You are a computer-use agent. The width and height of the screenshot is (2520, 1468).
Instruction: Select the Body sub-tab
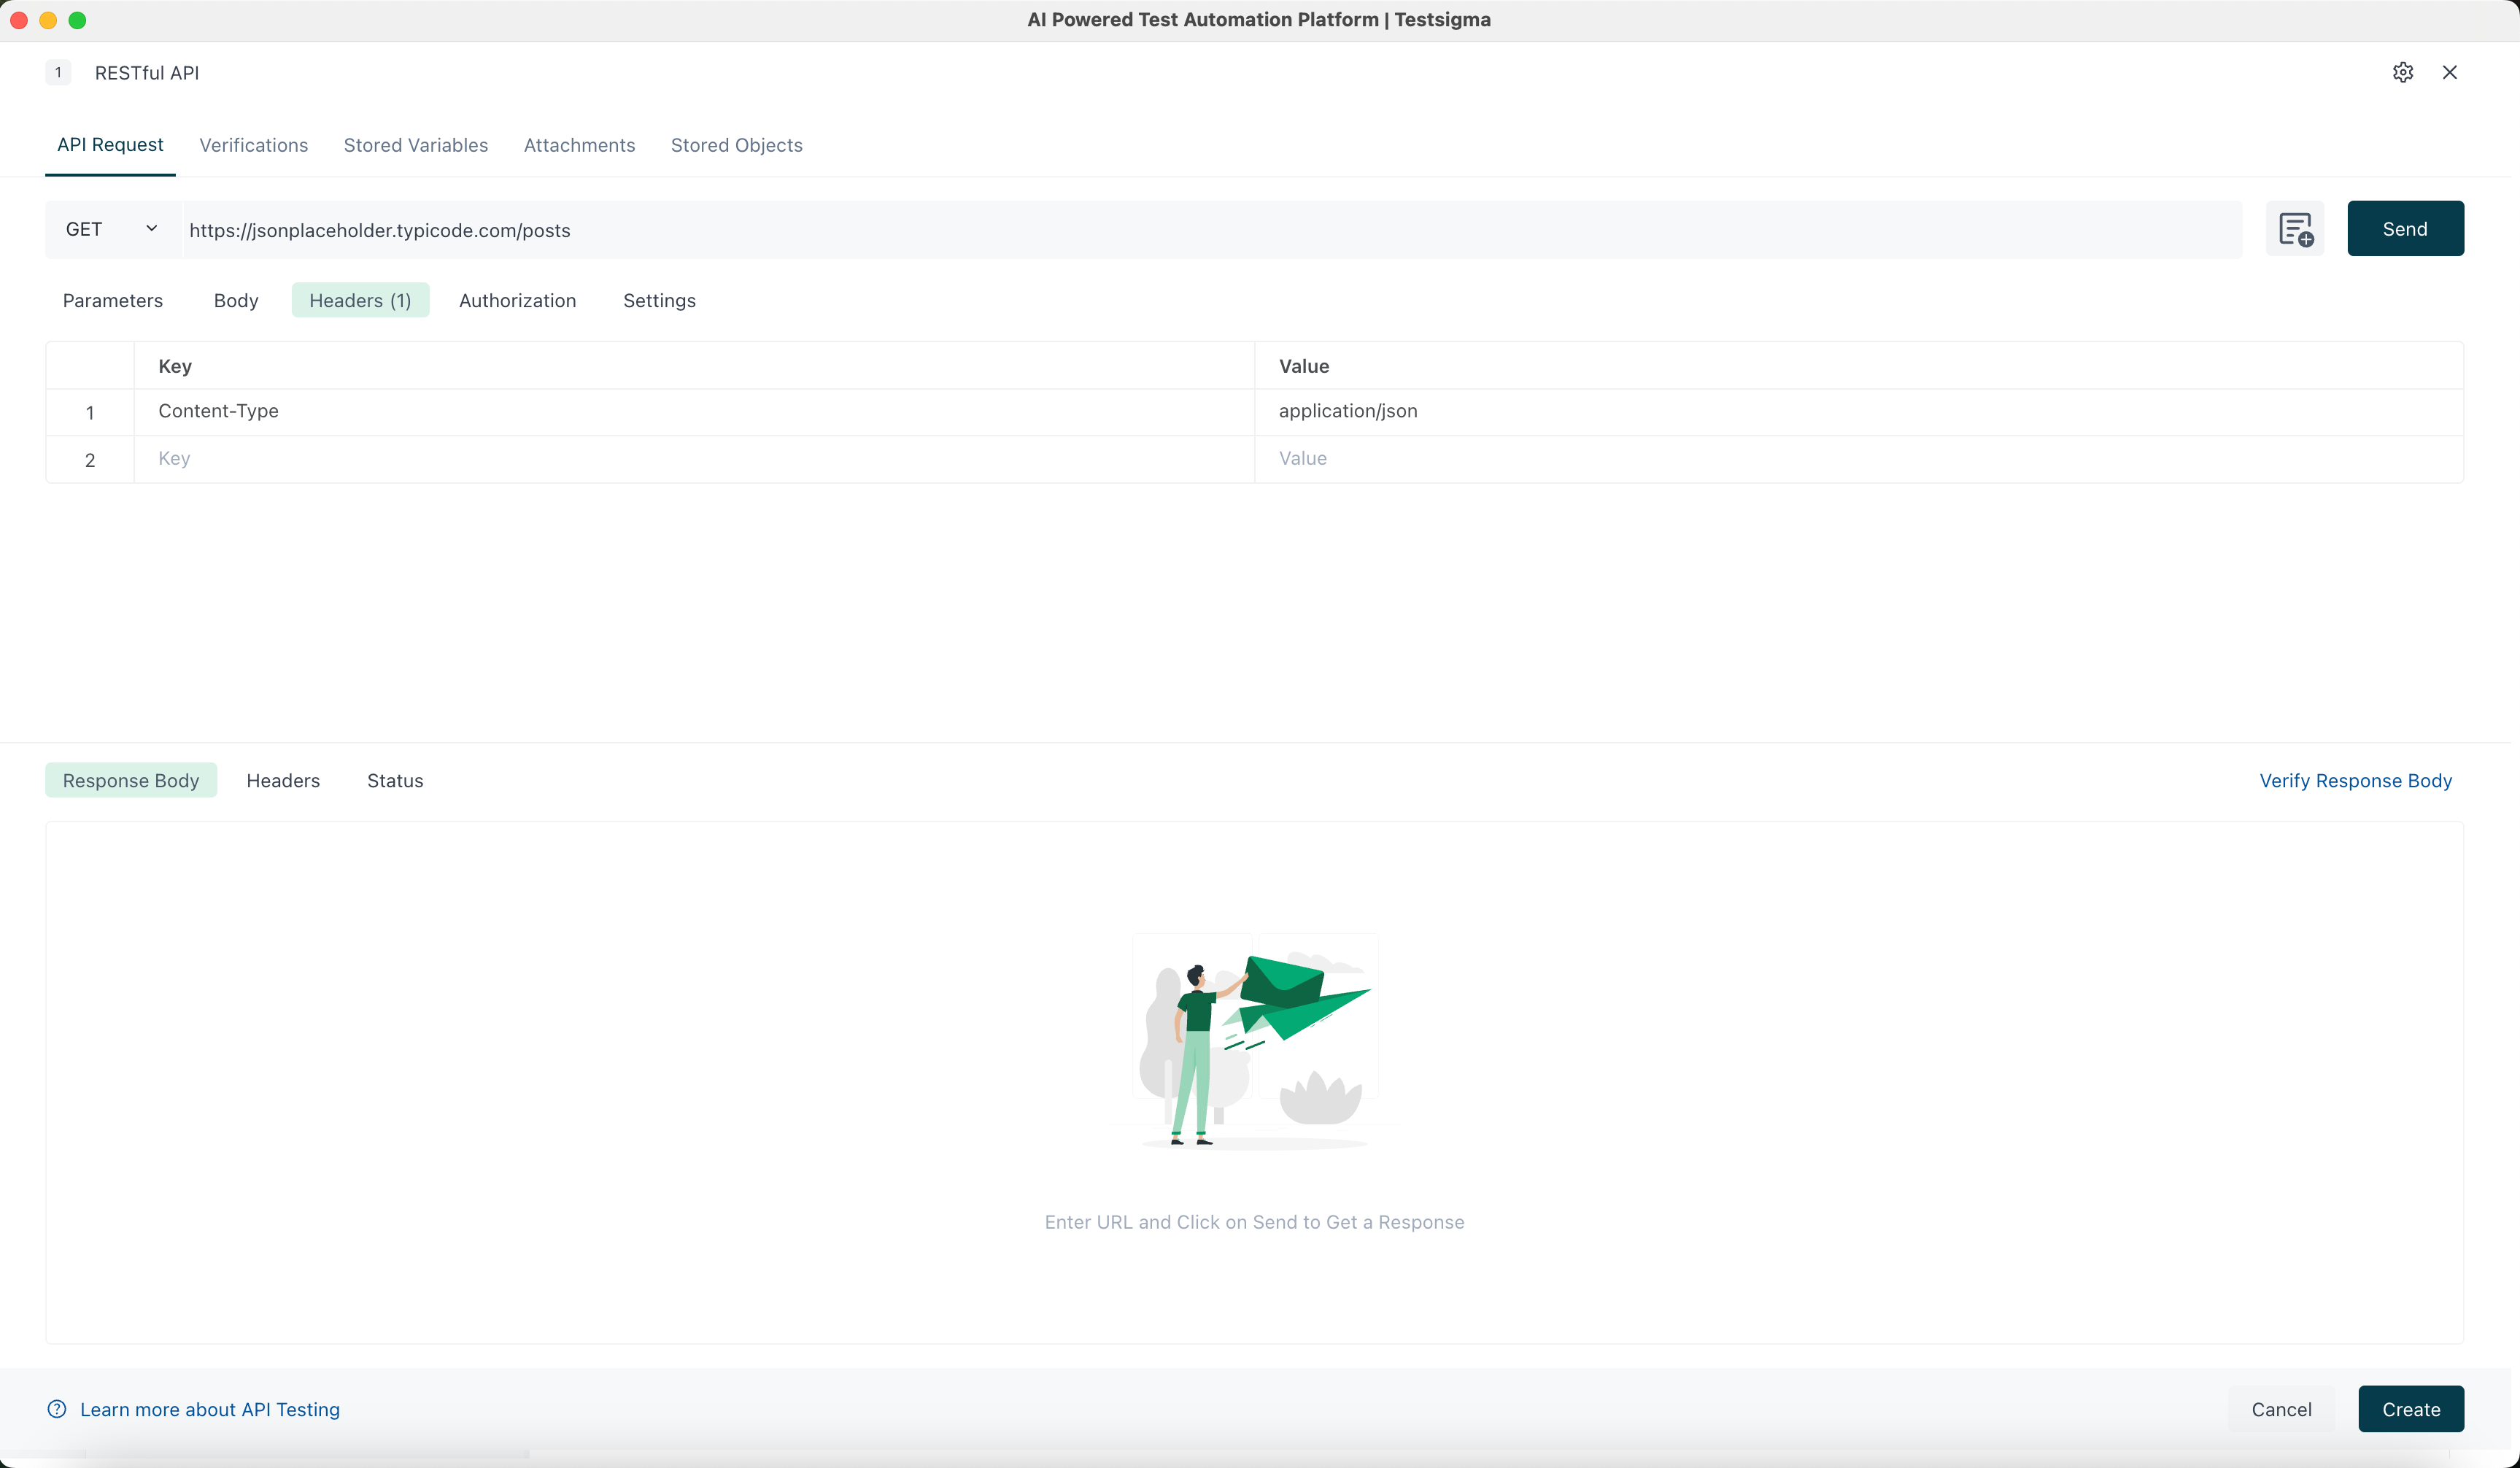pyautogui.click(x=236, y=300)
